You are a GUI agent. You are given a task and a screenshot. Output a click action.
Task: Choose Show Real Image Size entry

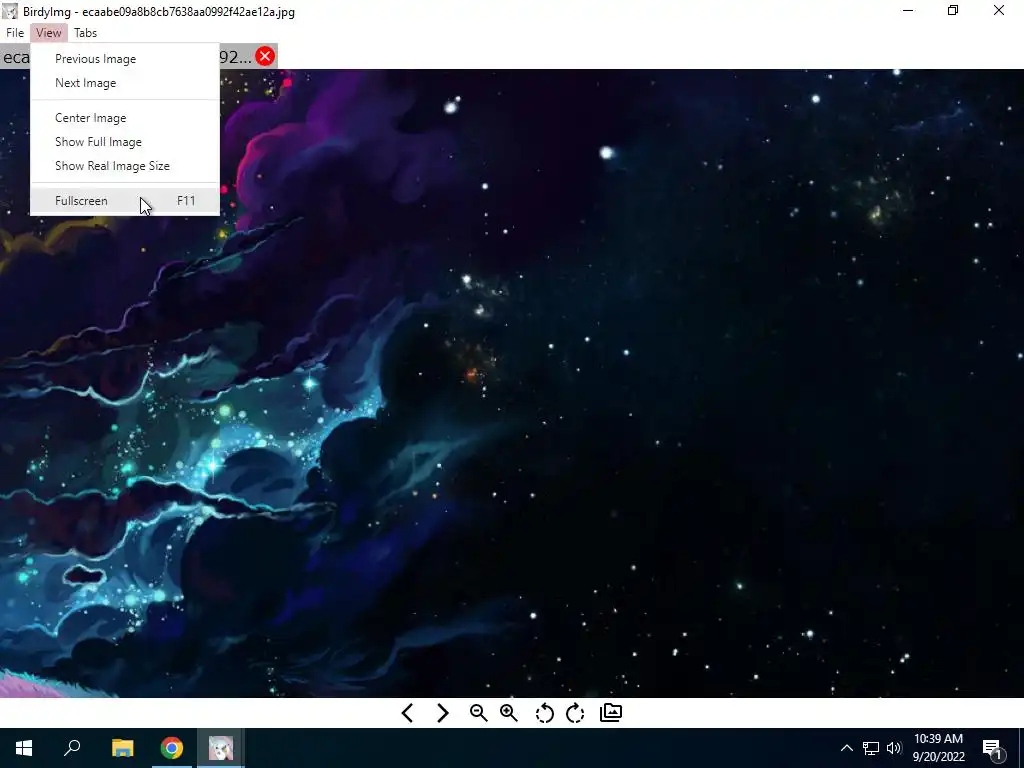125,166
